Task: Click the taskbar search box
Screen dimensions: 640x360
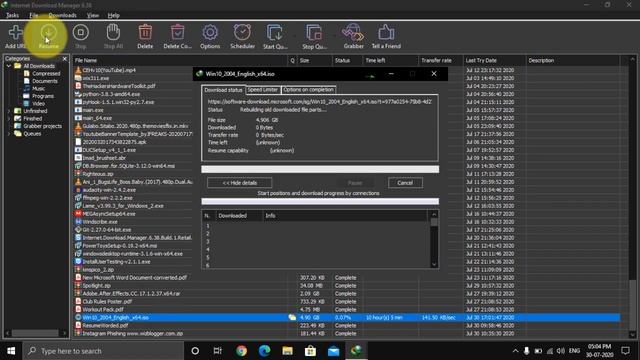Action: click(x=103, y=351)
